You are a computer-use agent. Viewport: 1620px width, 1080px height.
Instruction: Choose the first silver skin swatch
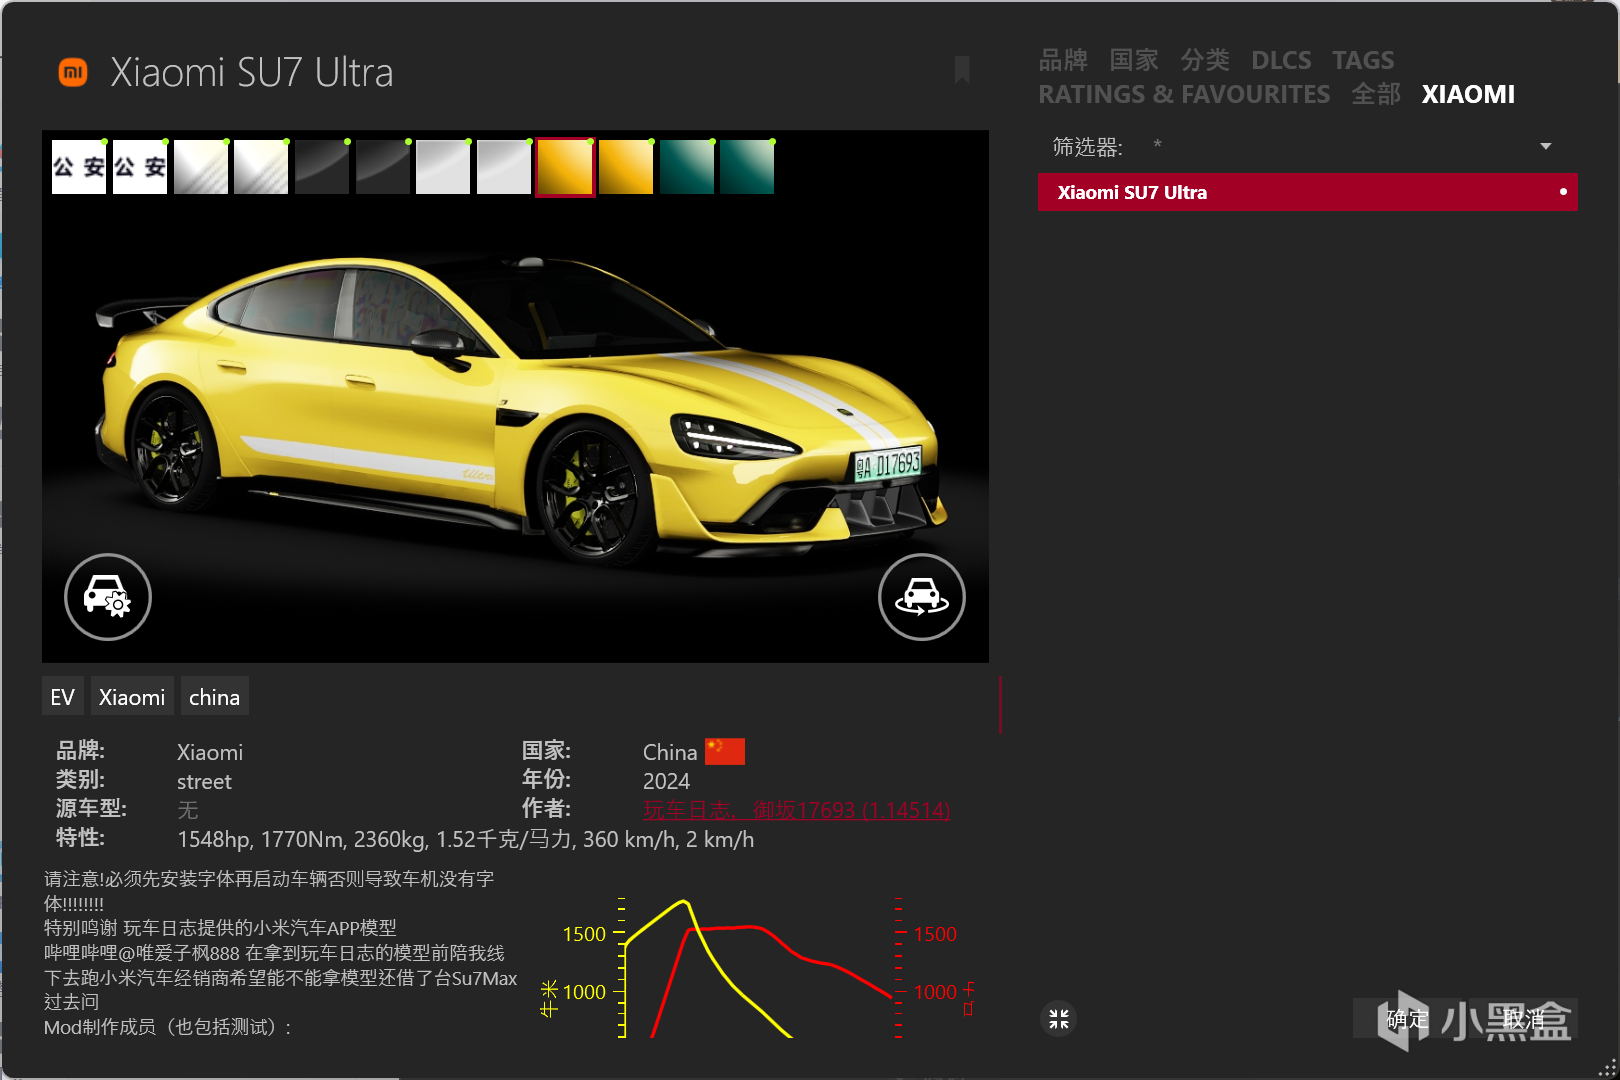point(443,167)
